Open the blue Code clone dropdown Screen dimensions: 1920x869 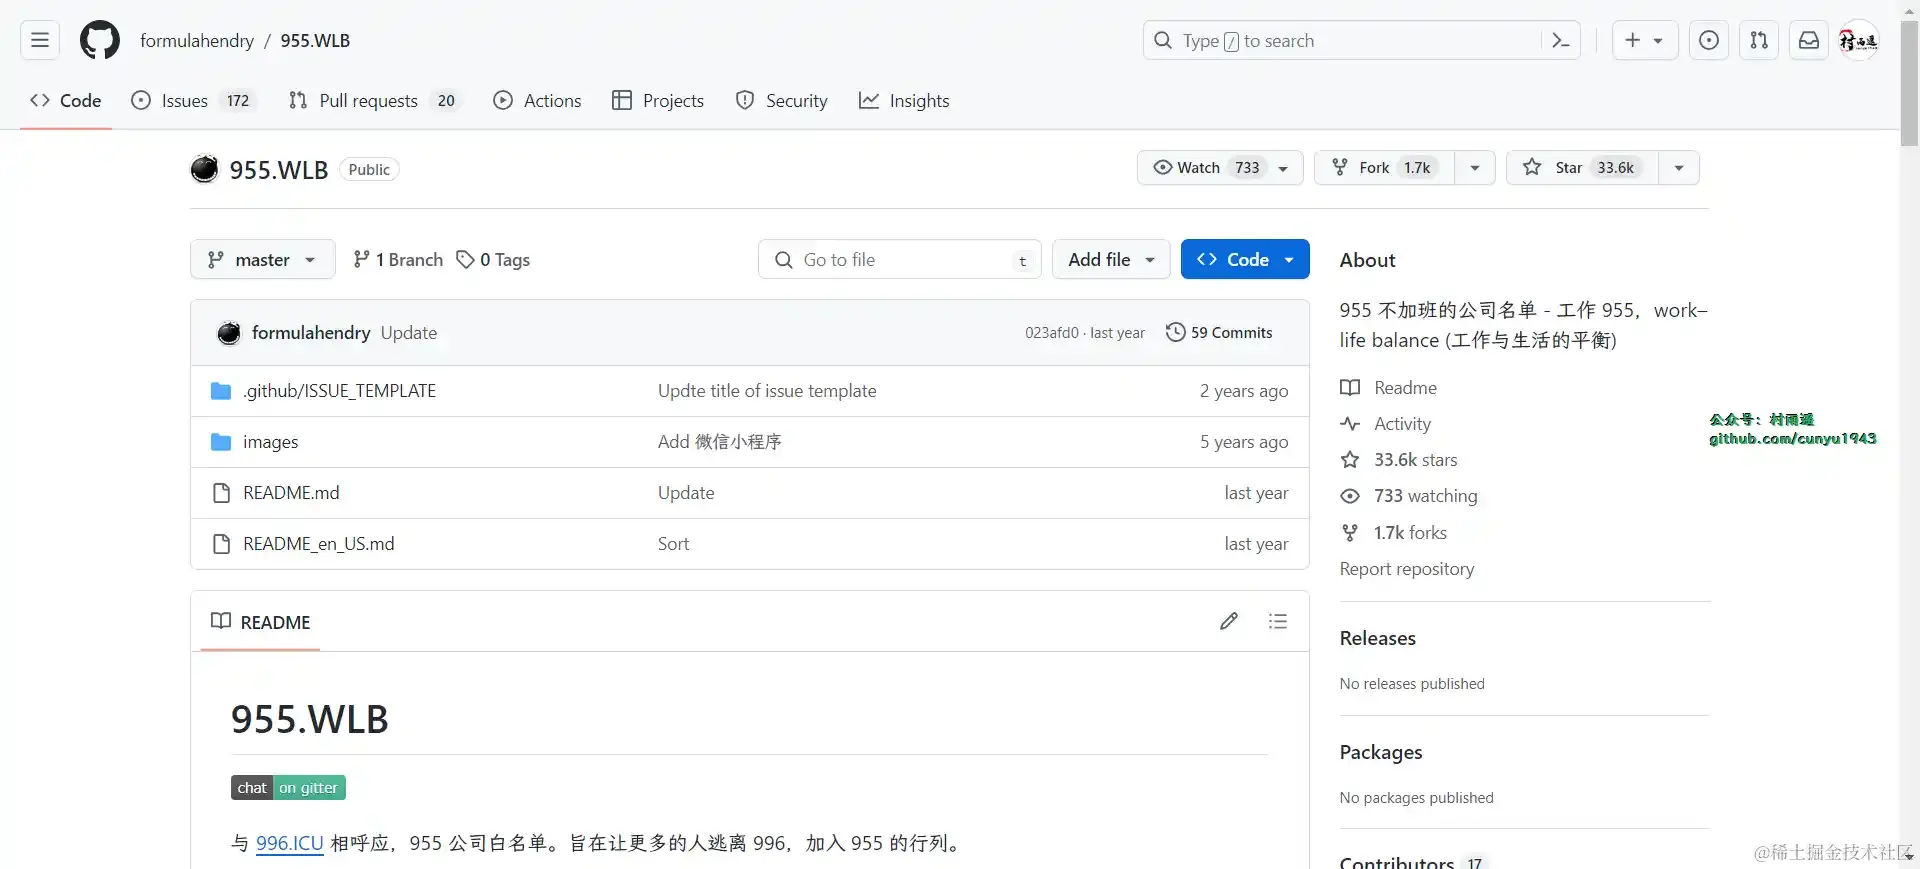pyautogui.click(x=1245, y=259)
